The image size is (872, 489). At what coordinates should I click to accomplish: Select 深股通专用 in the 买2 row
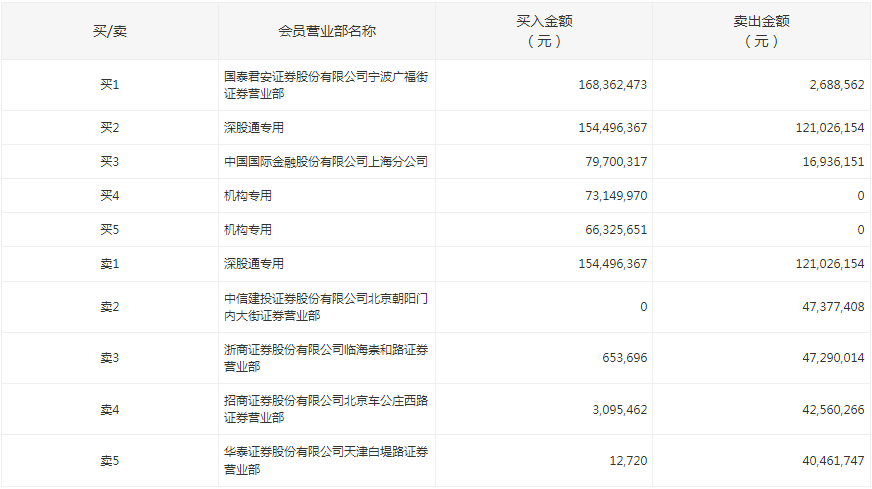254,128
